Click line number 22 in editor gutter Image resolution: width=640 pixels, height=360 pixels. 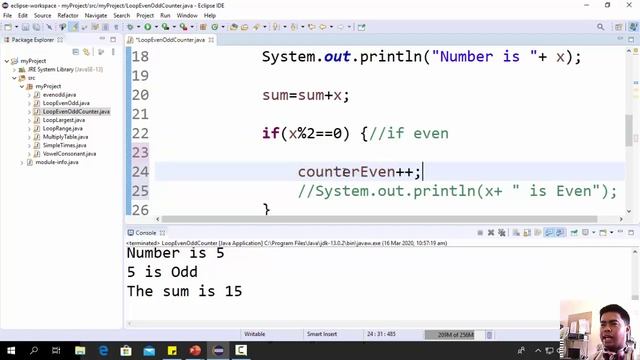pyautogui.click(x=140, y=133)
